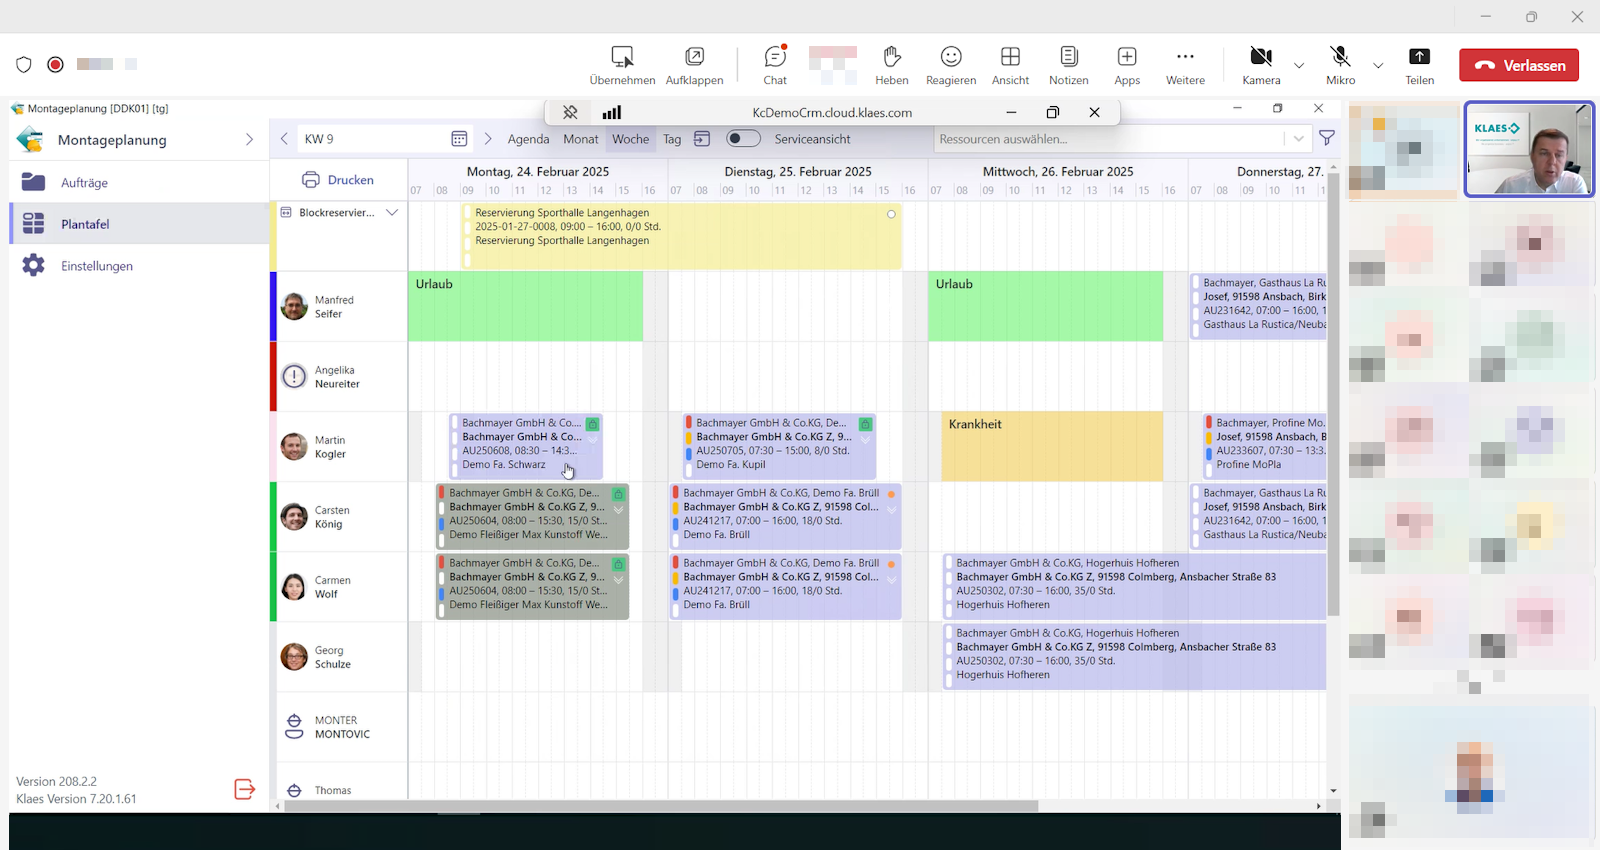Click the horizontal scrollbar under the schedule
This screenshot has height=850, width=1600.
[660, 806]
